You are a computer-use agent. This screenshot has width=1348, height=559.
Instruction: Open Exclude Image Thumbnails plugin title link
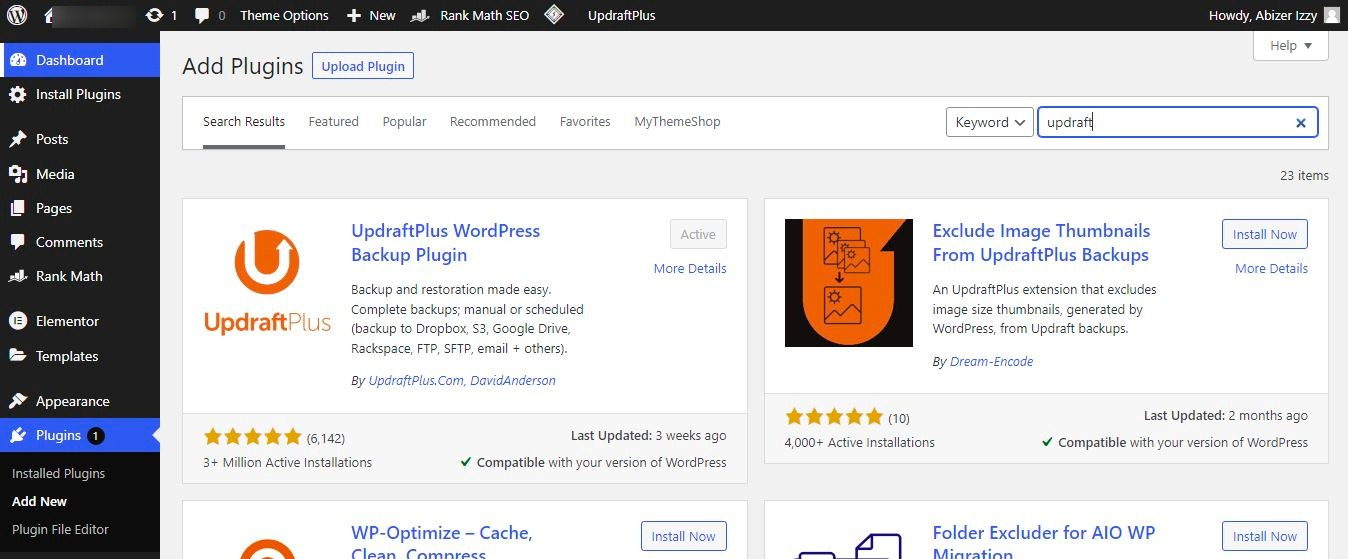(1041, 243)
